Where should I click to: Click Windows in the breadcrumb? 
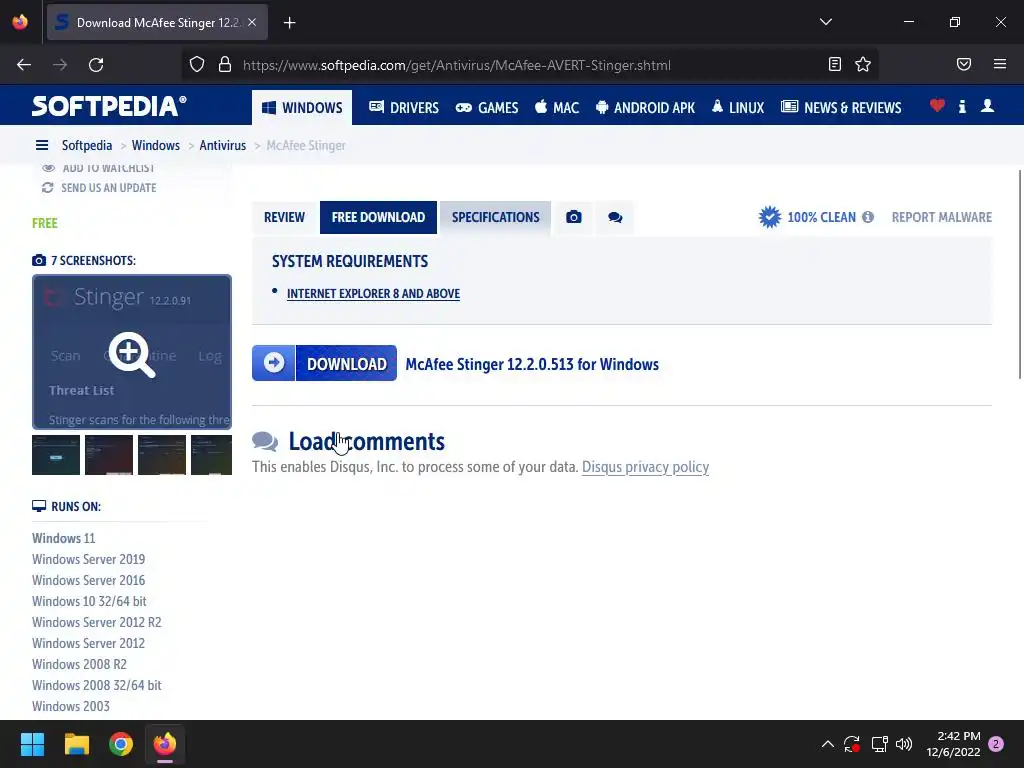155,145
